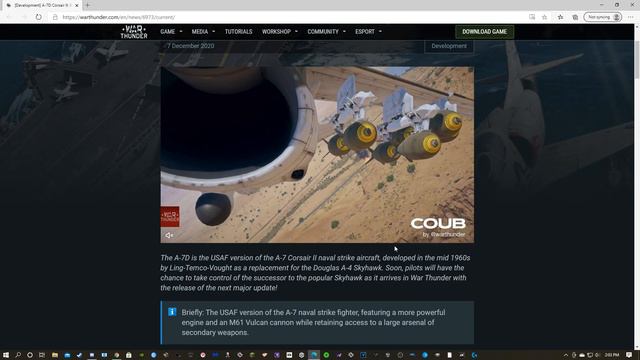Screen dimensions: 640x360
Task: Open a new browser tab
Action: (88, 5)
